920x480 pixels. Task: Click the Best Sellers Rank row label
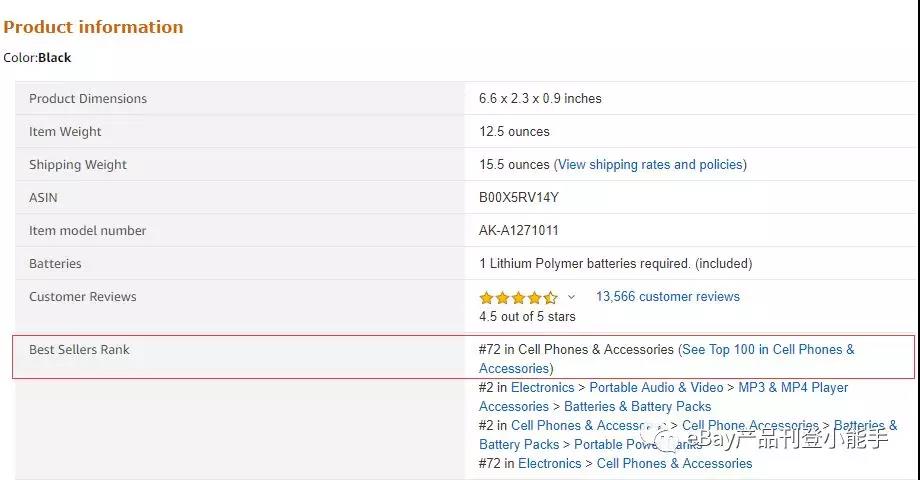(x=79, y=349)
